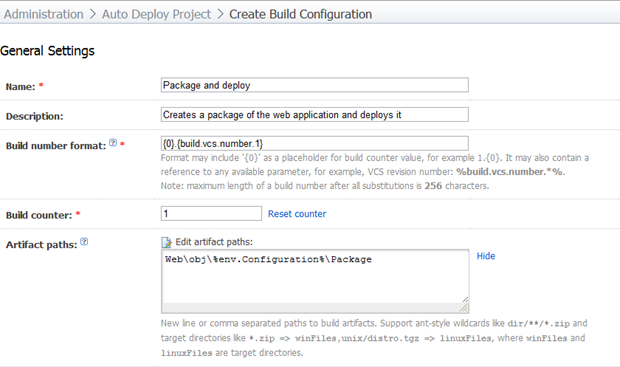
Task: Open help icon beside Artifact paths
Action: pyautogui.click(x=84, y=241)
